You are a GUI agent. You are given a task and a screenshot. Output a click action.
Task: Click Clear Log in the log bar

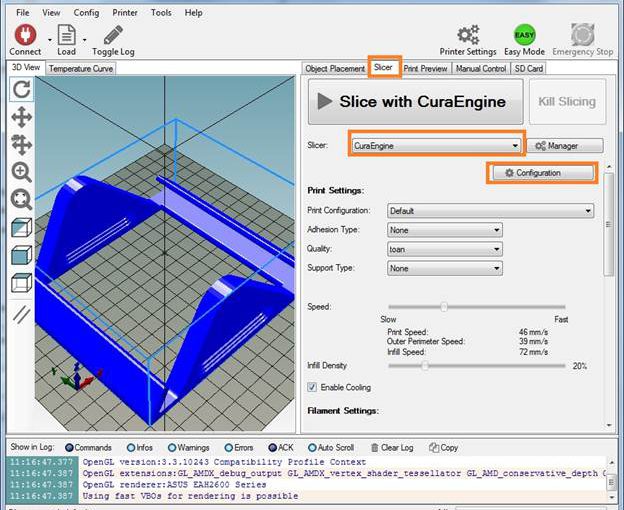click(395, 447)
